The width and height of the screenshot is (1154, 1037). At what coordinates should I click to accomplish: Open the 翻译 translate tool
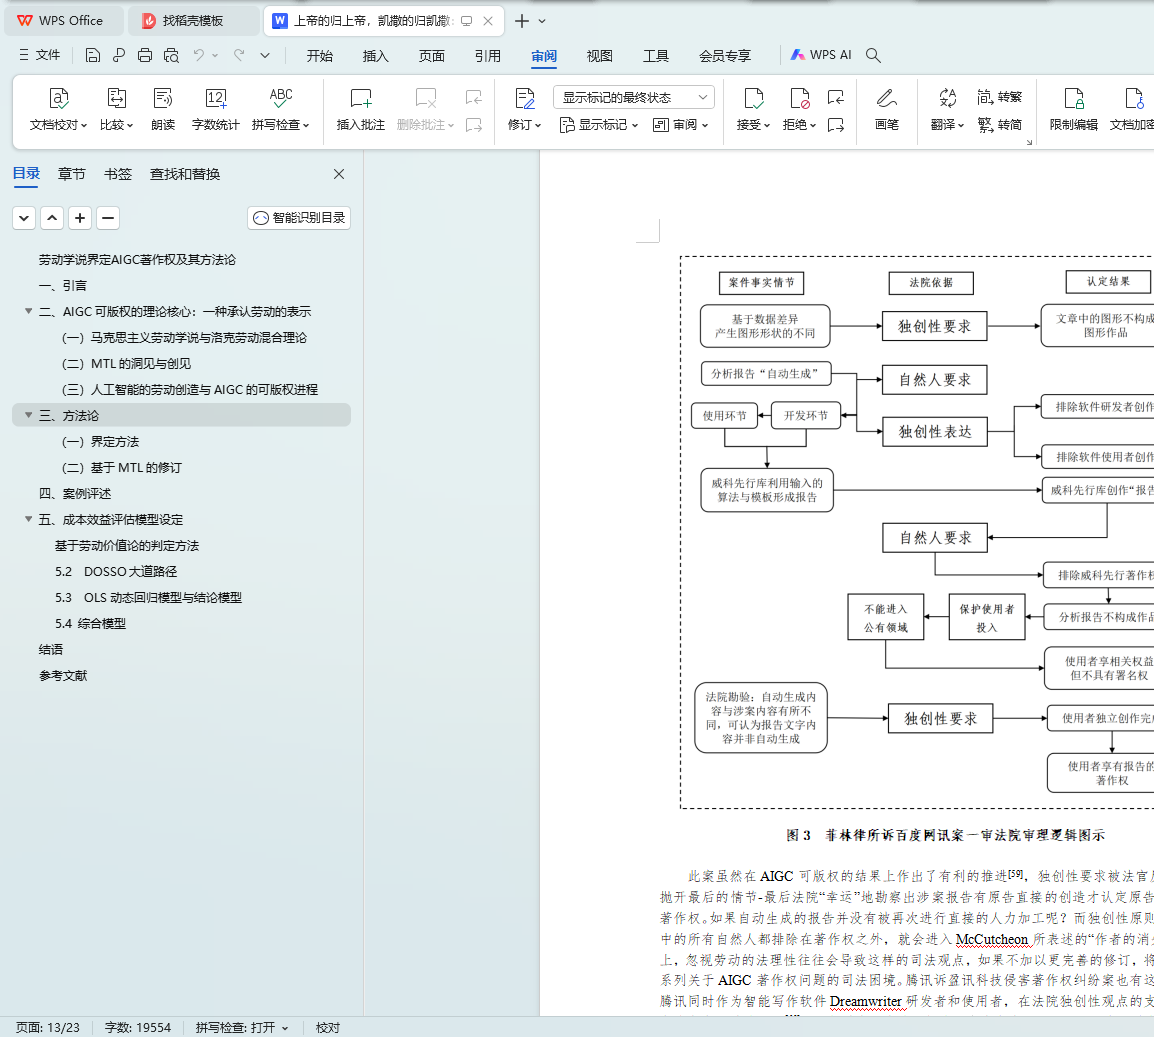click(x=947, y=109)
